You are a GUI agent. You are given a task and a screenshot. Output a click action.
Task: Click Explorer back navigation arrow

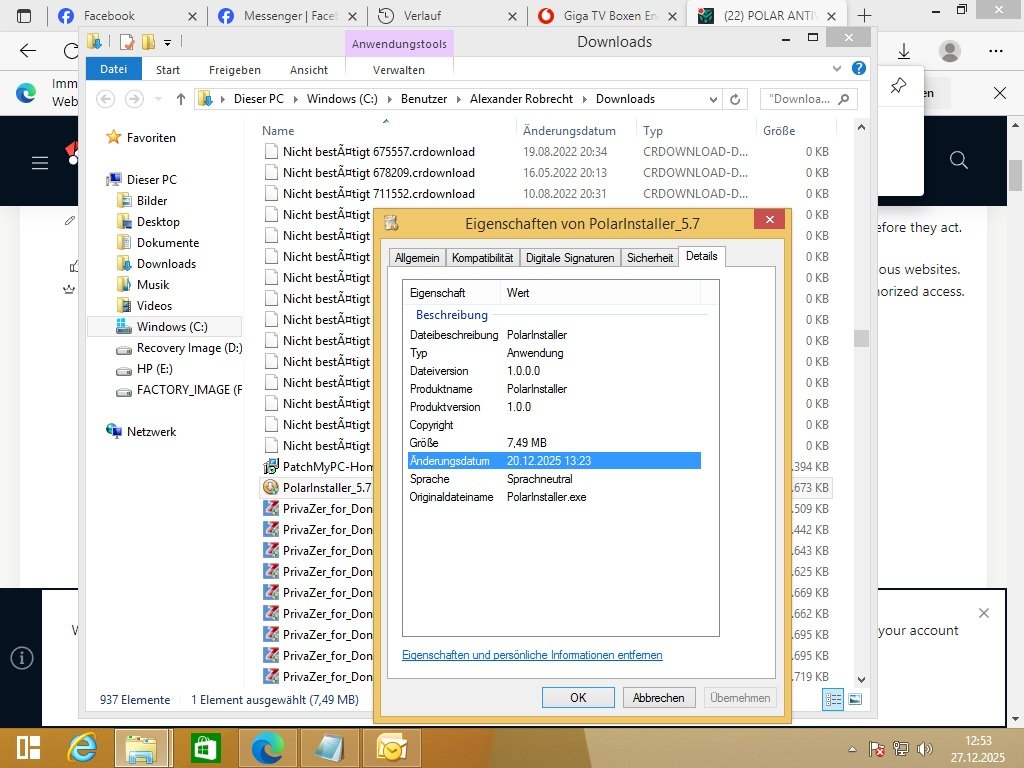click(x=106, y=99)
